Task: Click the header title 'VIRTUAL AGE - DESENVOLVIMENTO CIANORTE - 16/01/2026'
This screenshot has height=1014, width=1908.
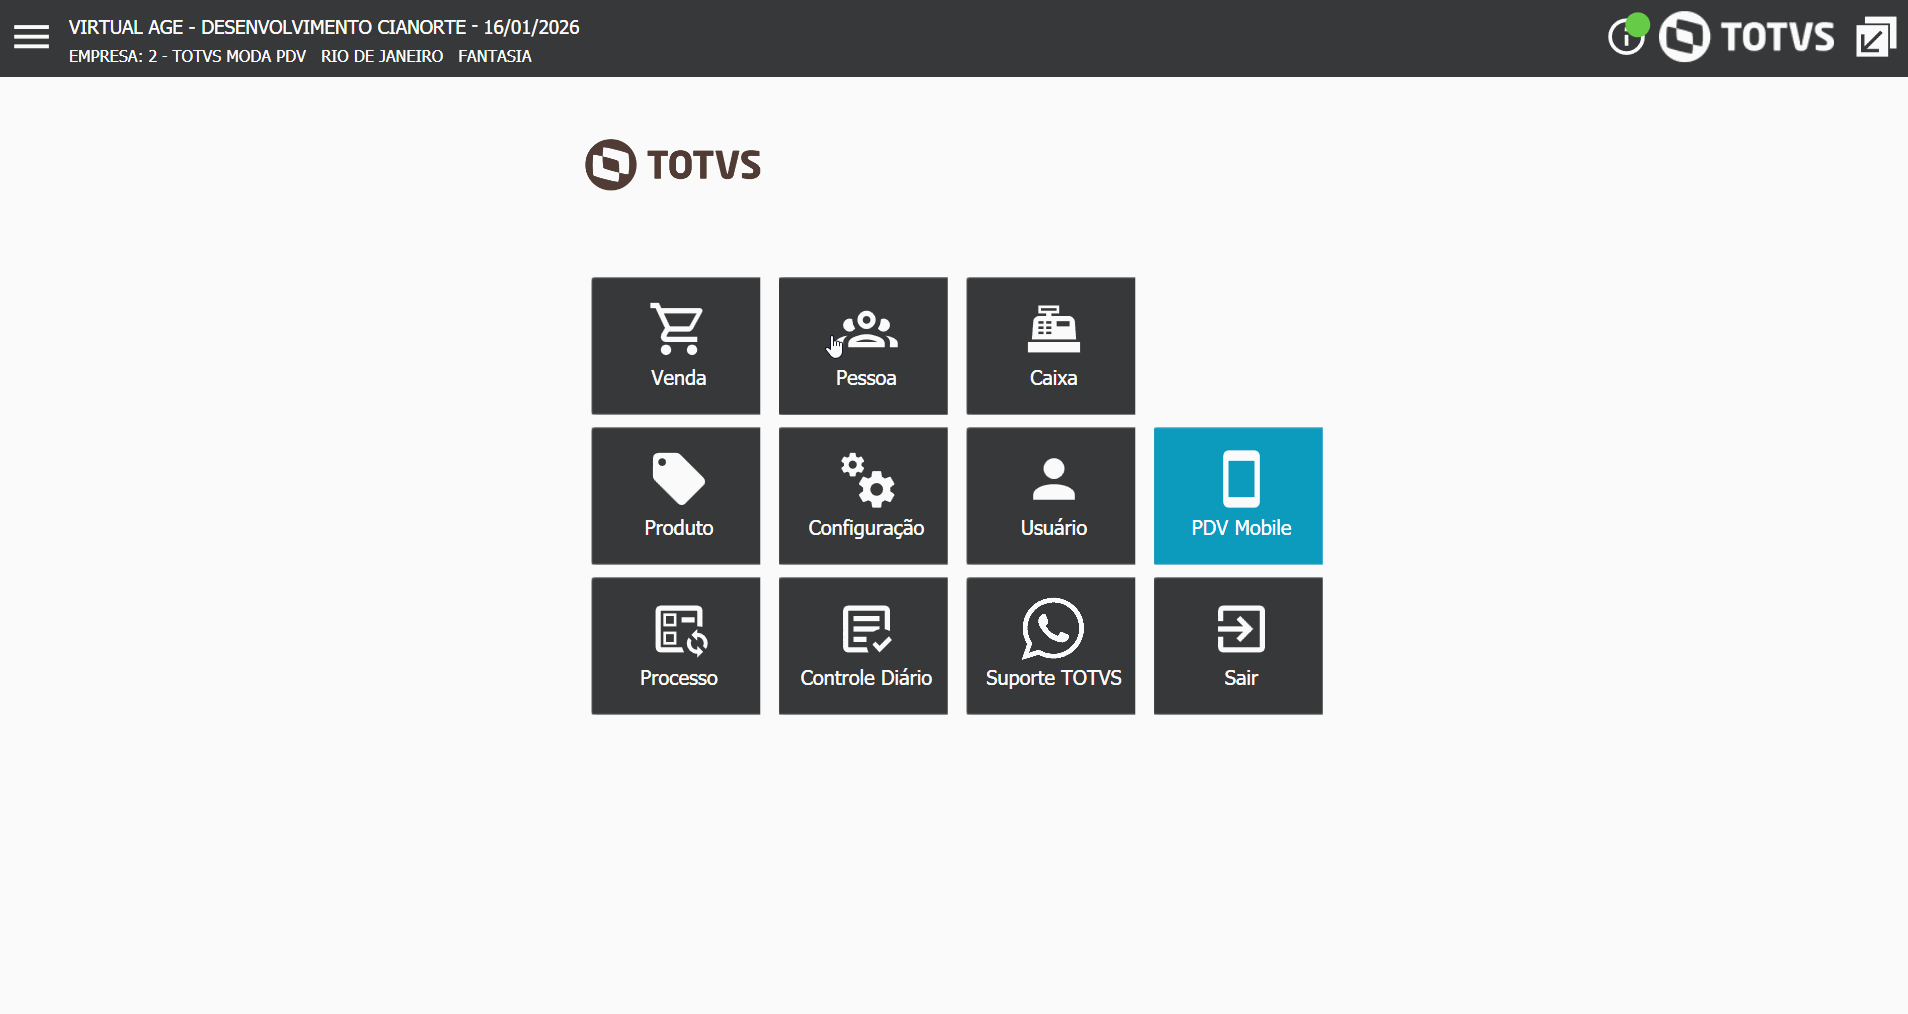Action: (x=324, y=27)
